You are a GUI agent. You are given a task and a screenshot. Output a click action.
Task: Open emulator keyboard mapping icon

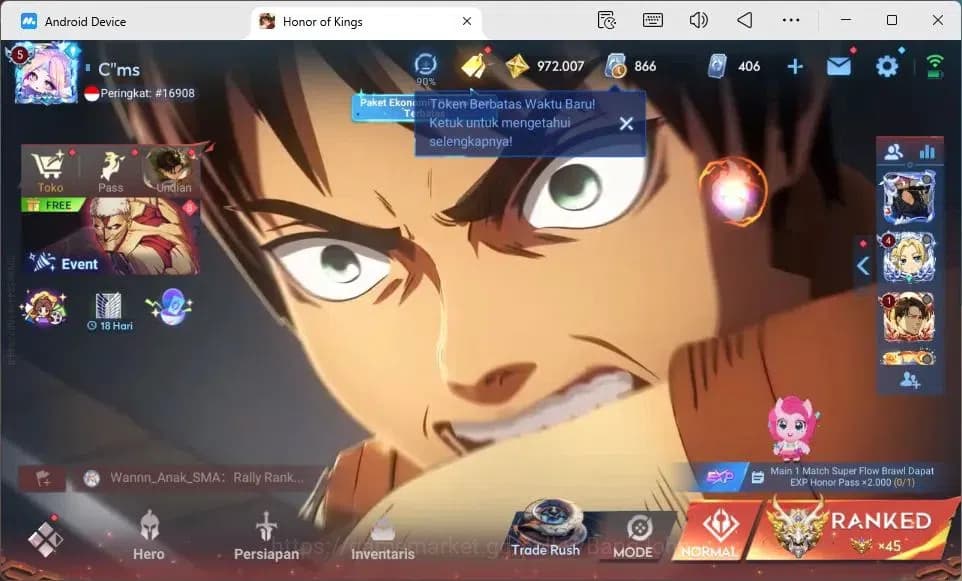point(652,20)
